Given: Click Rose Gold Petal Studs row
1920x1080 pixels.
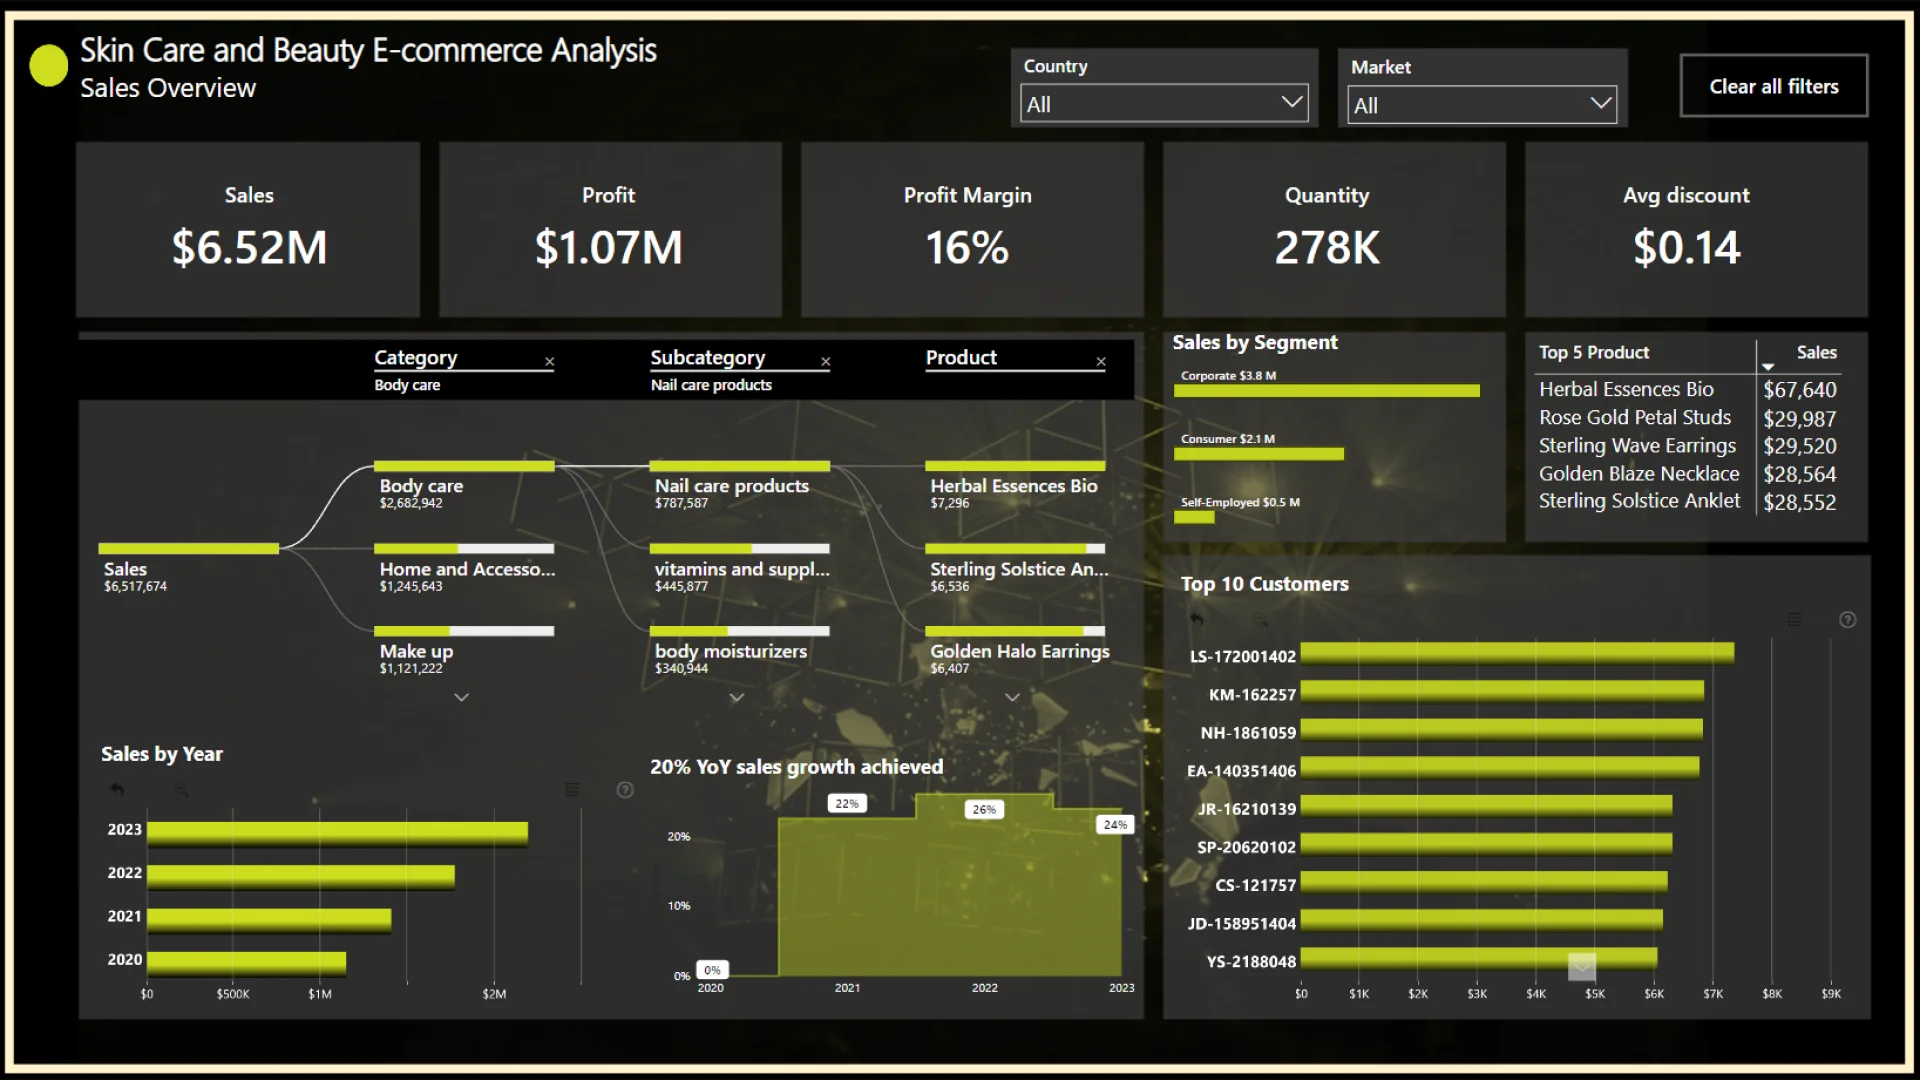Looking at the screenshot, I should pyautogui.click(x=1688, y=418).
